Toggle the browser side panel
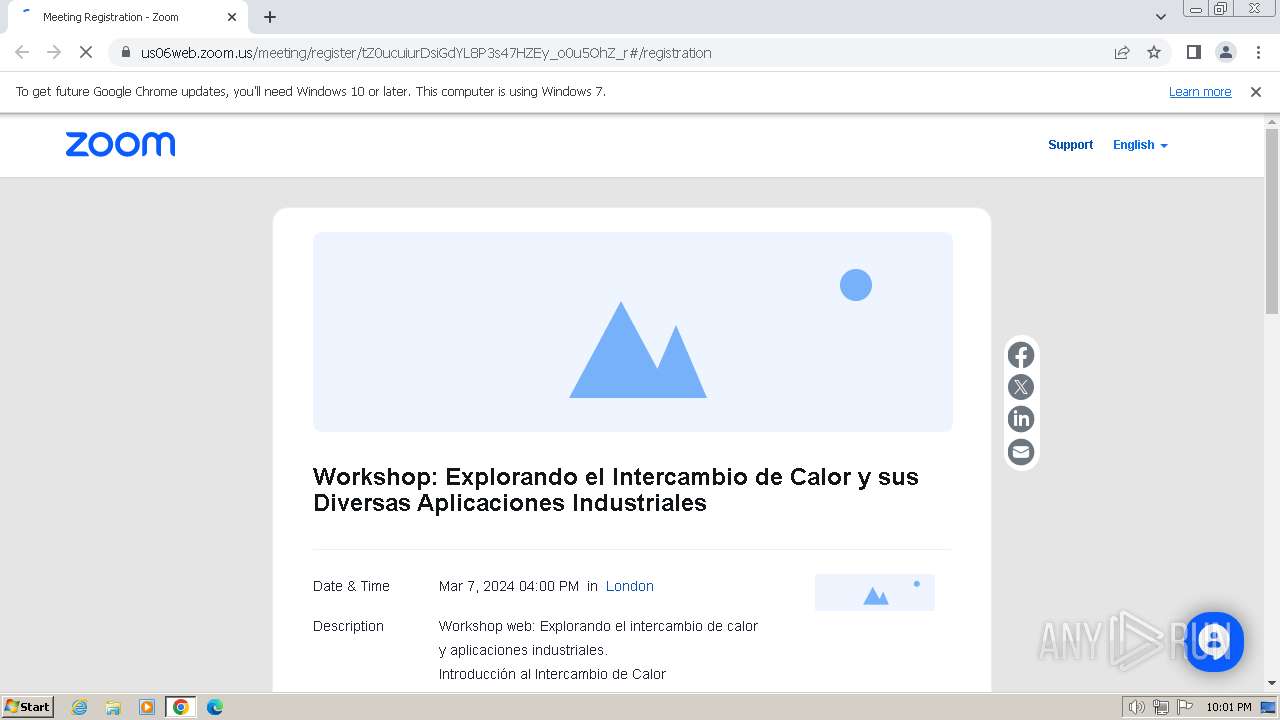The image size is (1280, 720). coord(1193,52)
